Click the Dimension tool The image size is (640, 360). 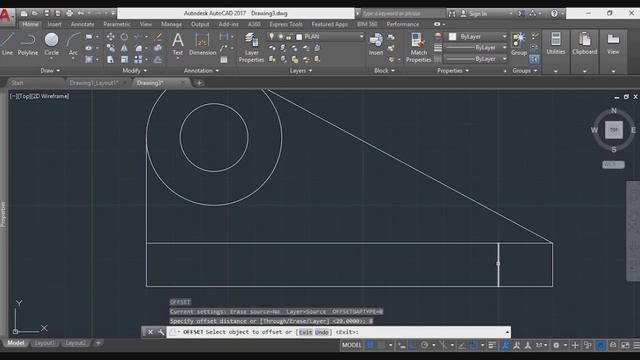(202, 44)
